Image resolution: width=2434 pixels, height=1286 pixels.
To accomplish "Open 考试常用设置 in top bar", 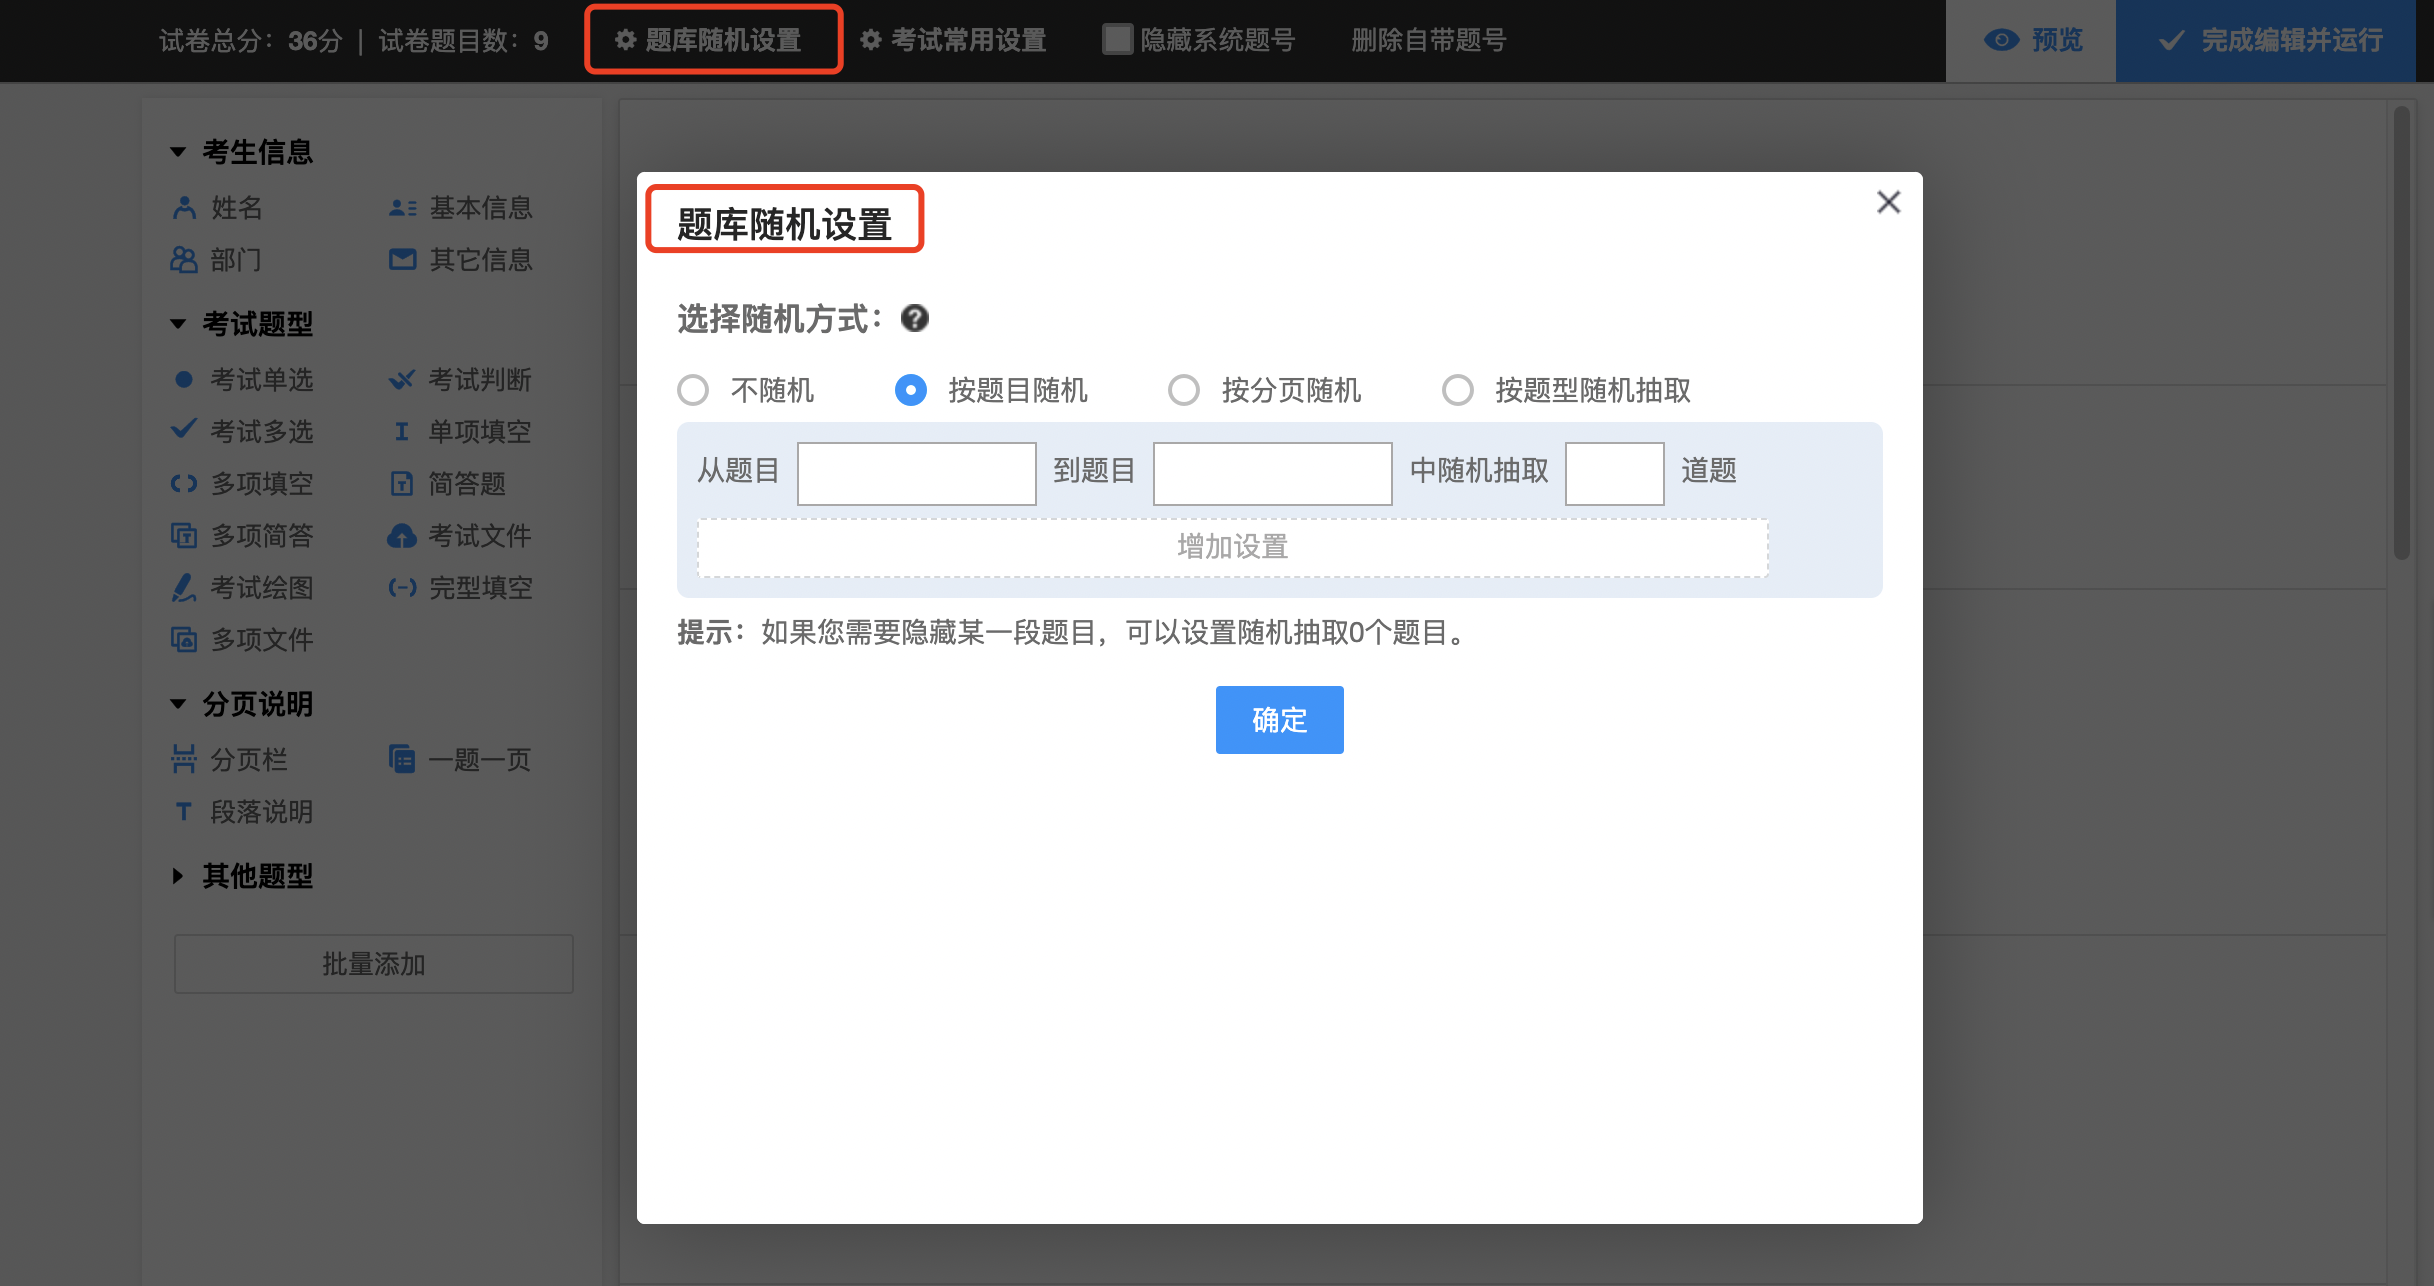I will (953, 40).
